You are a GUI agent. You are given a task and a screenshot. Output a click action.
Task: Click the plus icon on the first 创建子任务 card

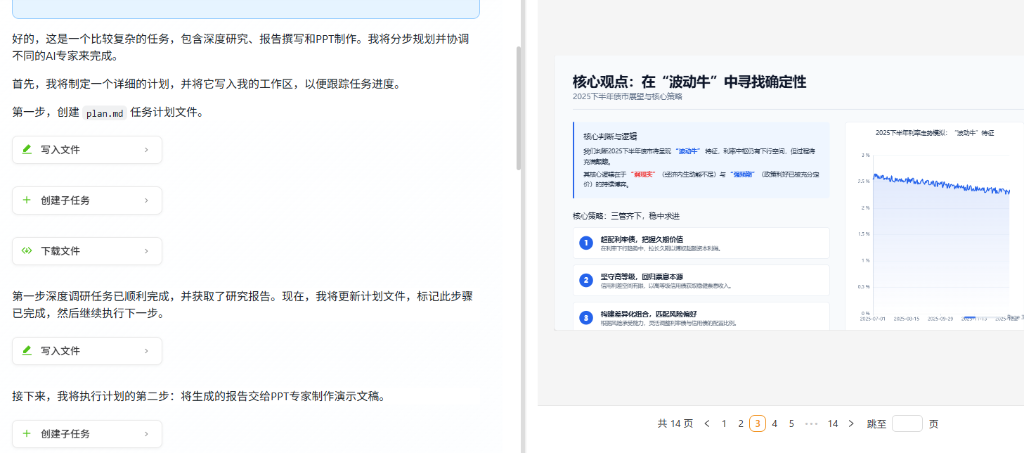(27, 201)
